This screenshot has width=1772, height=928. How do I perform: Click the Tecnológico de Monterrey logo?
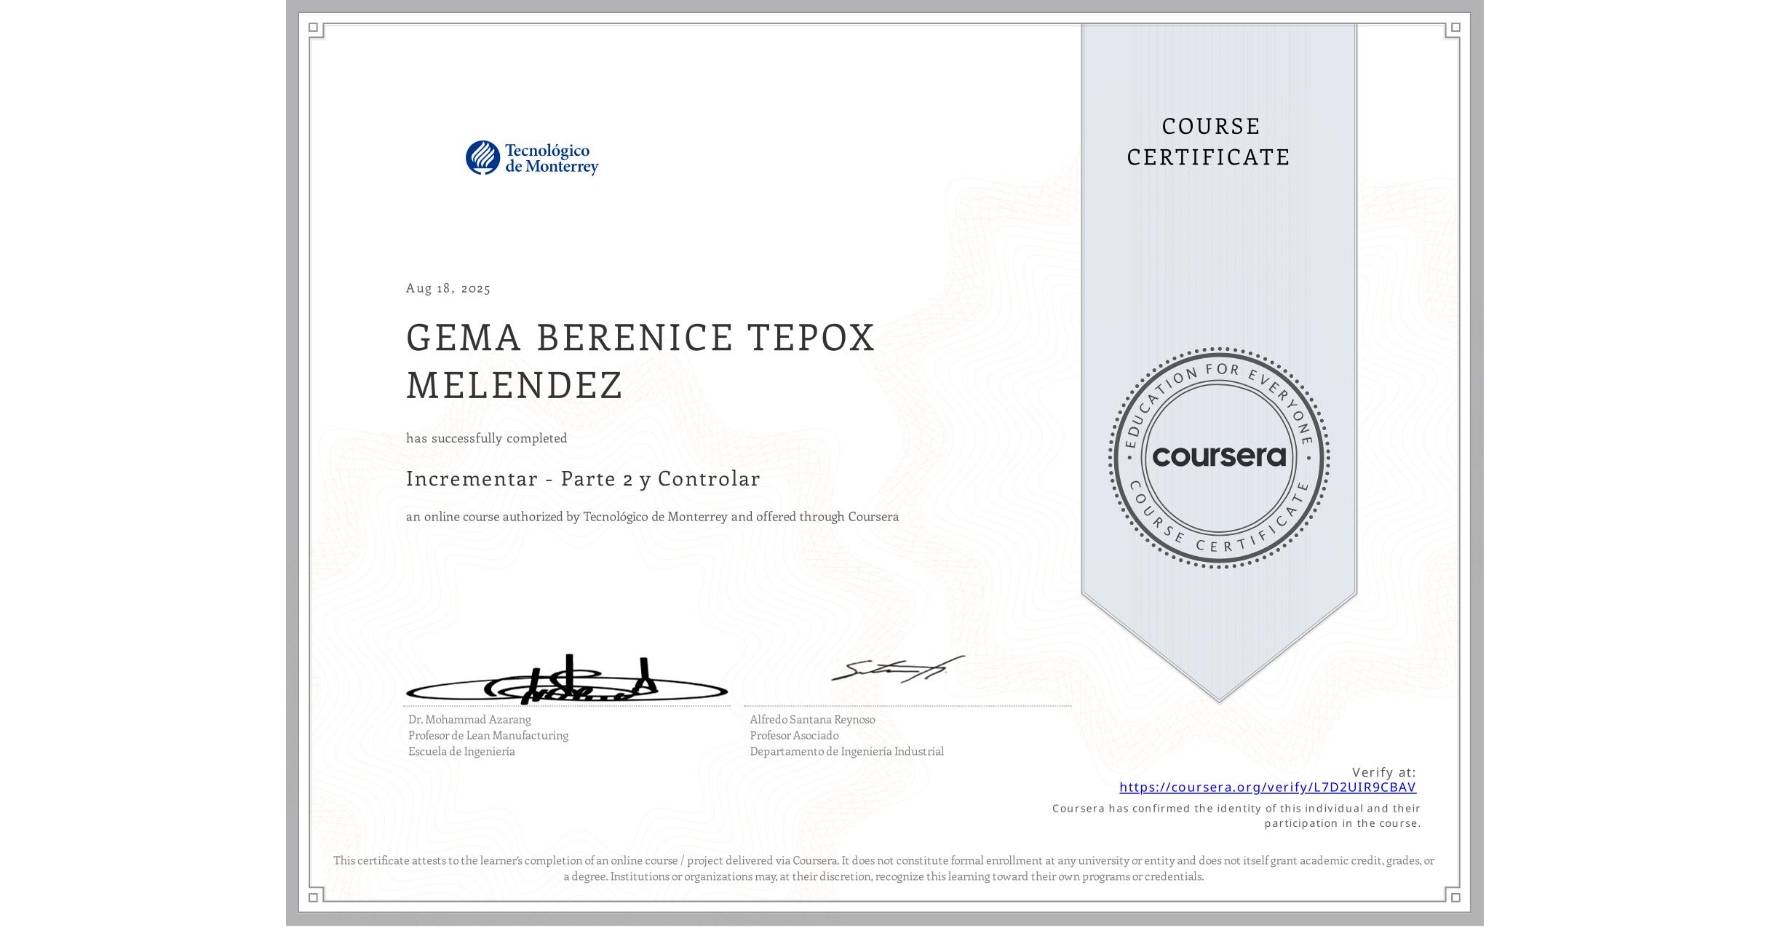point(532,158)
